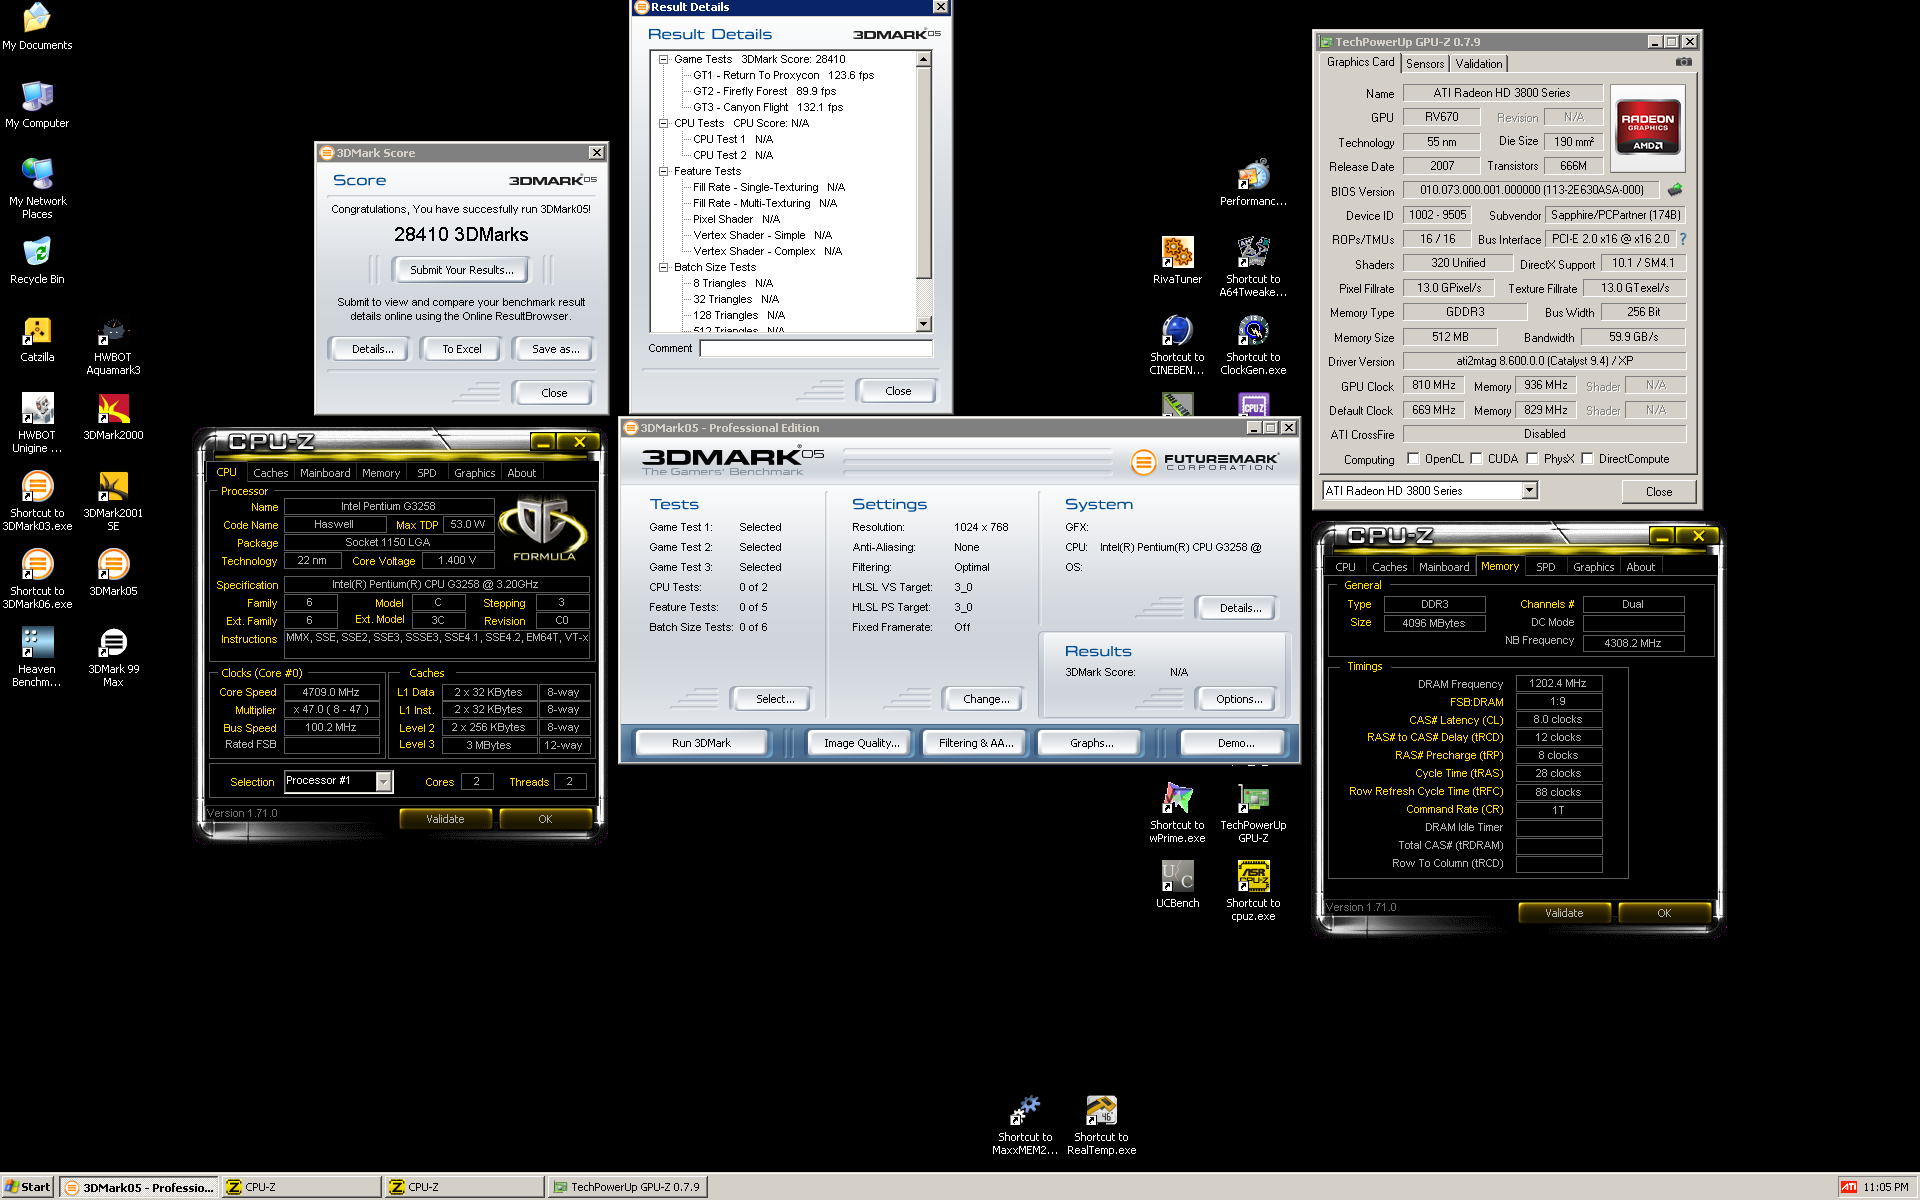Launch Catzilla desktop shortcut

pyautogui.click(x=37, y=340)
